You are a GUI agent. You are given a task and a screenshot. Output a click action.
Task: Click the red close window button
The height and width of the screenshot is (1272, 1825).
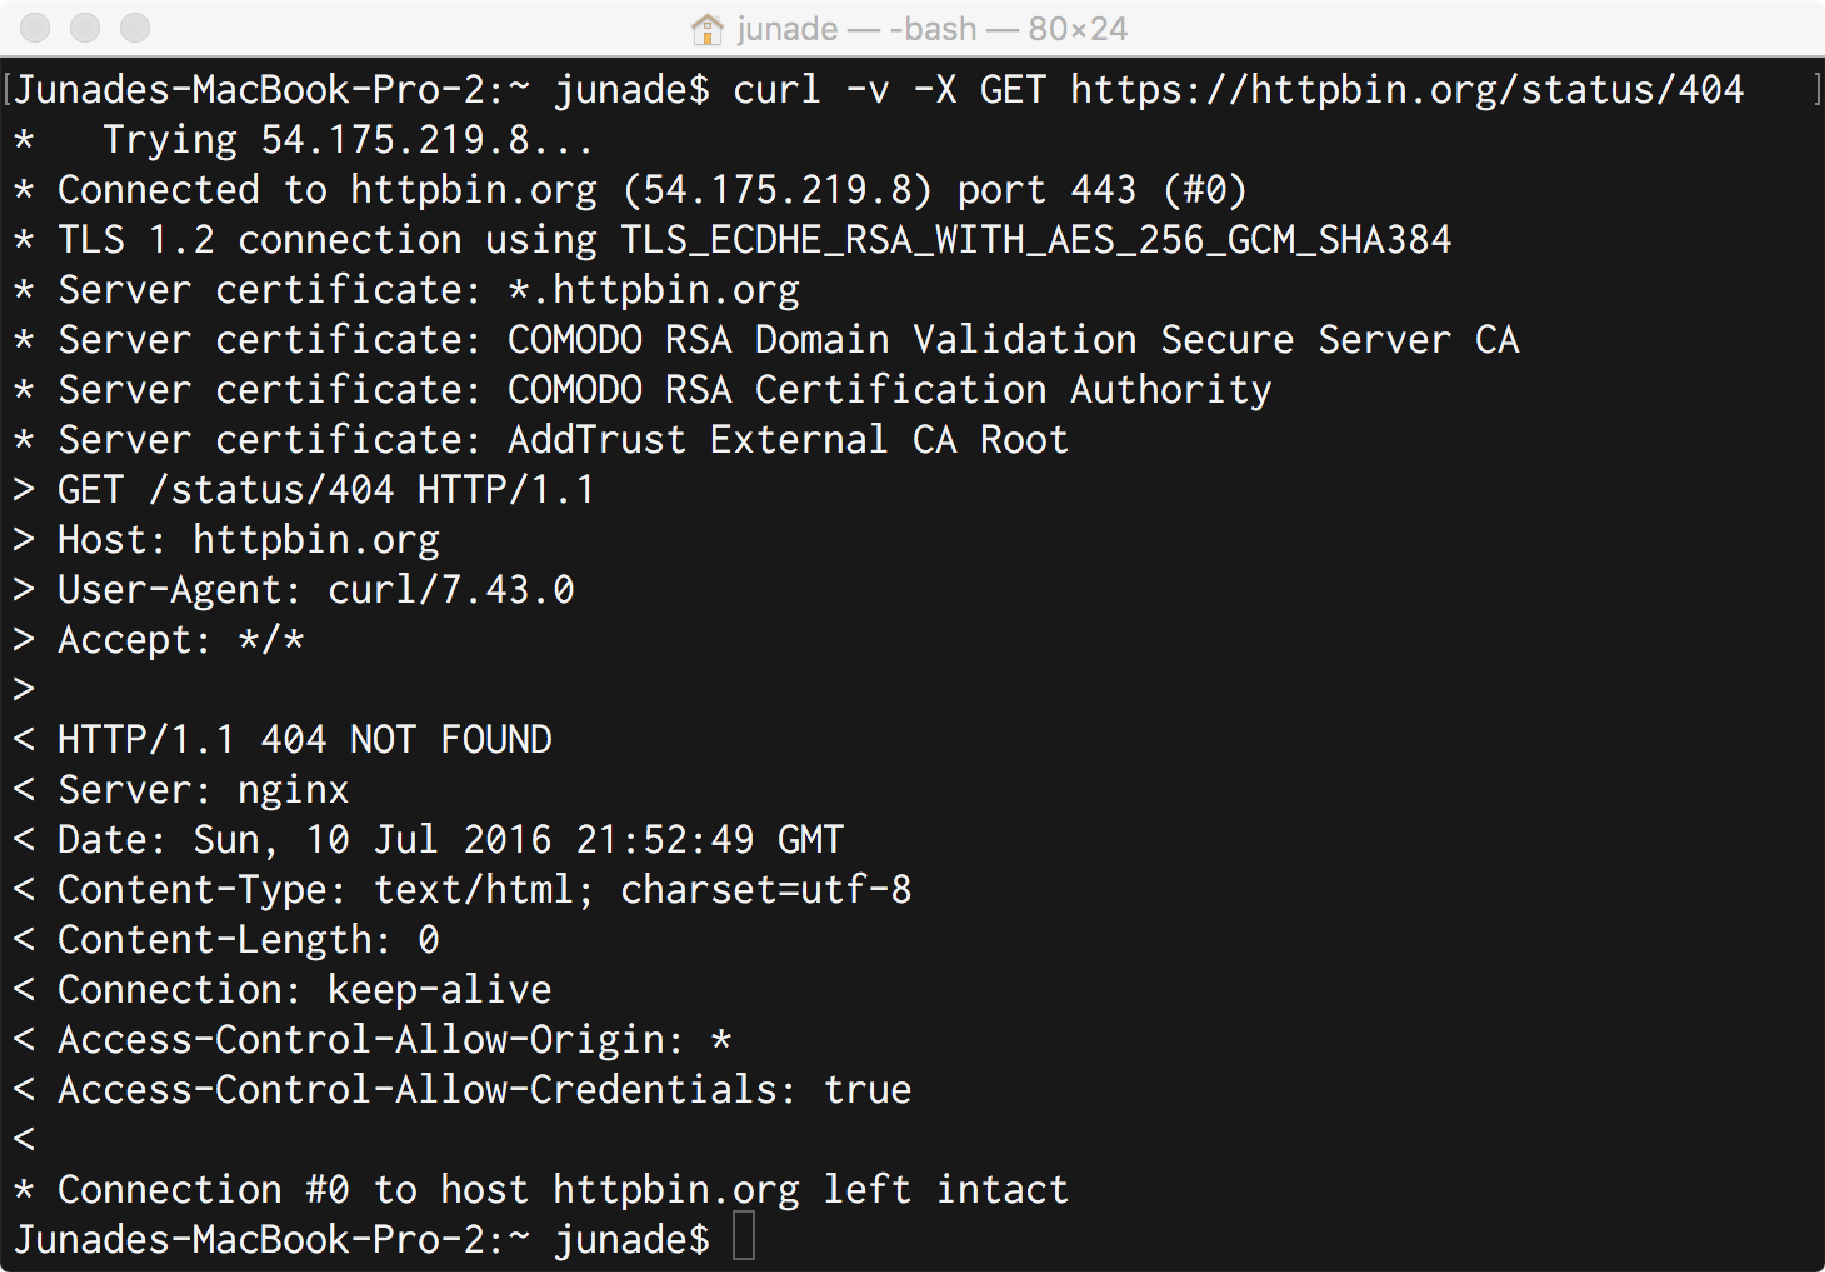point(35,28)
